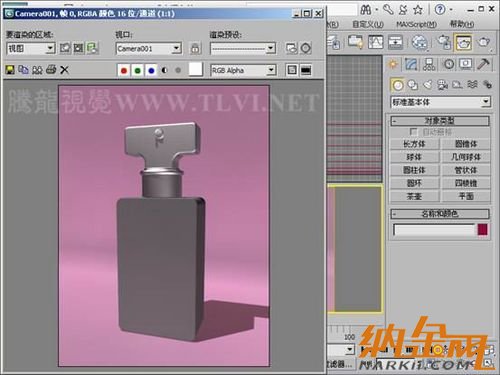Open the render preset dropdown
500x375 pixels.
pyautogui.click(x=243, y=49)
